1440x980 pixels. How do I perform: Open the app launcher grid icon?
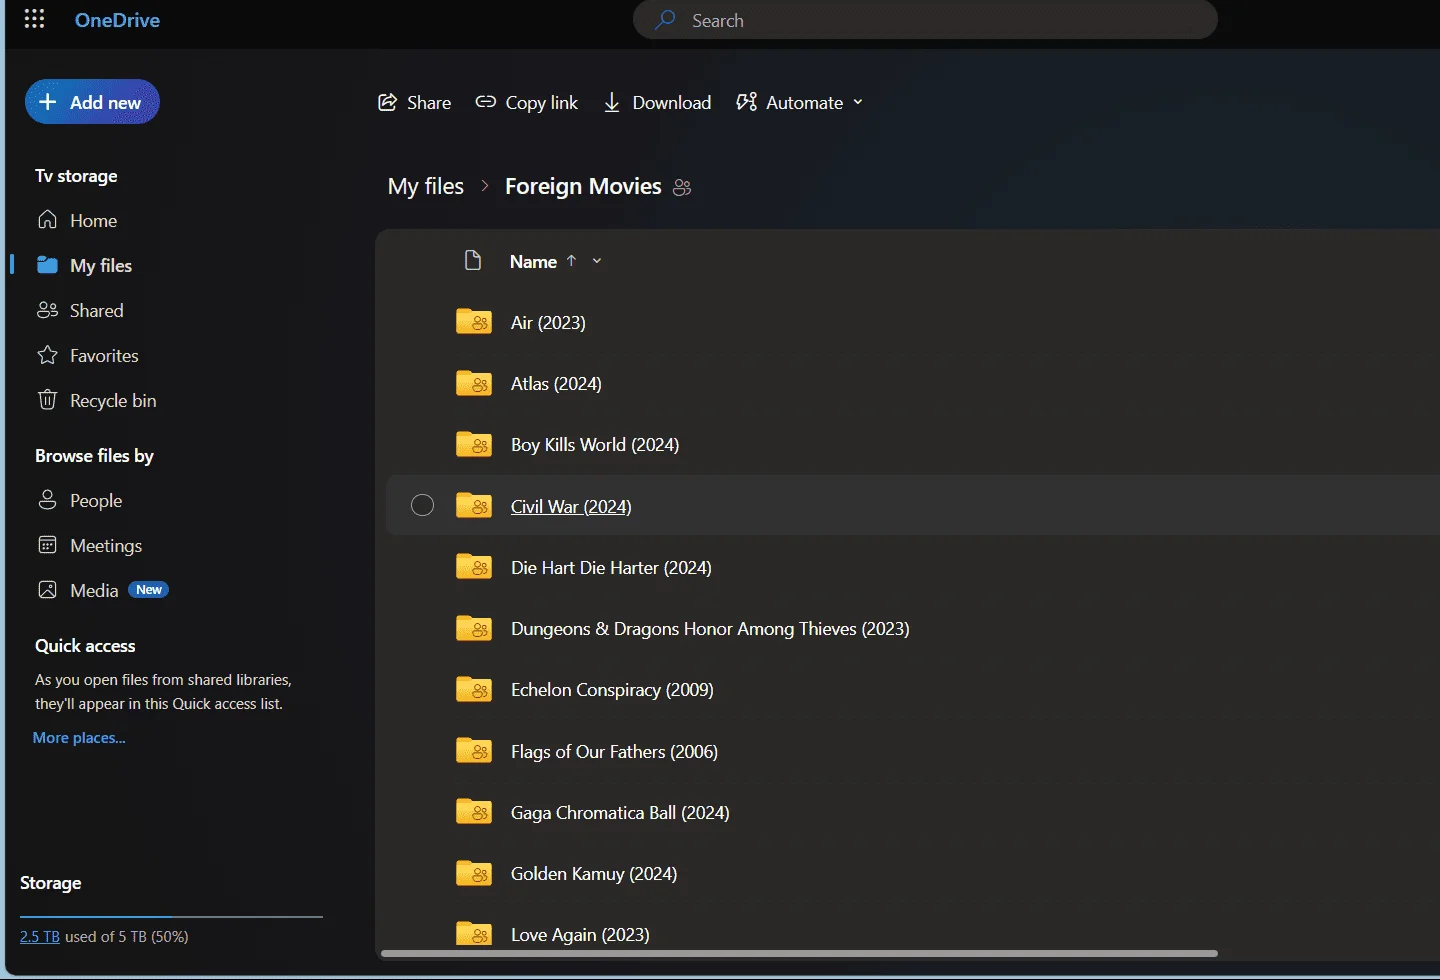34,20
